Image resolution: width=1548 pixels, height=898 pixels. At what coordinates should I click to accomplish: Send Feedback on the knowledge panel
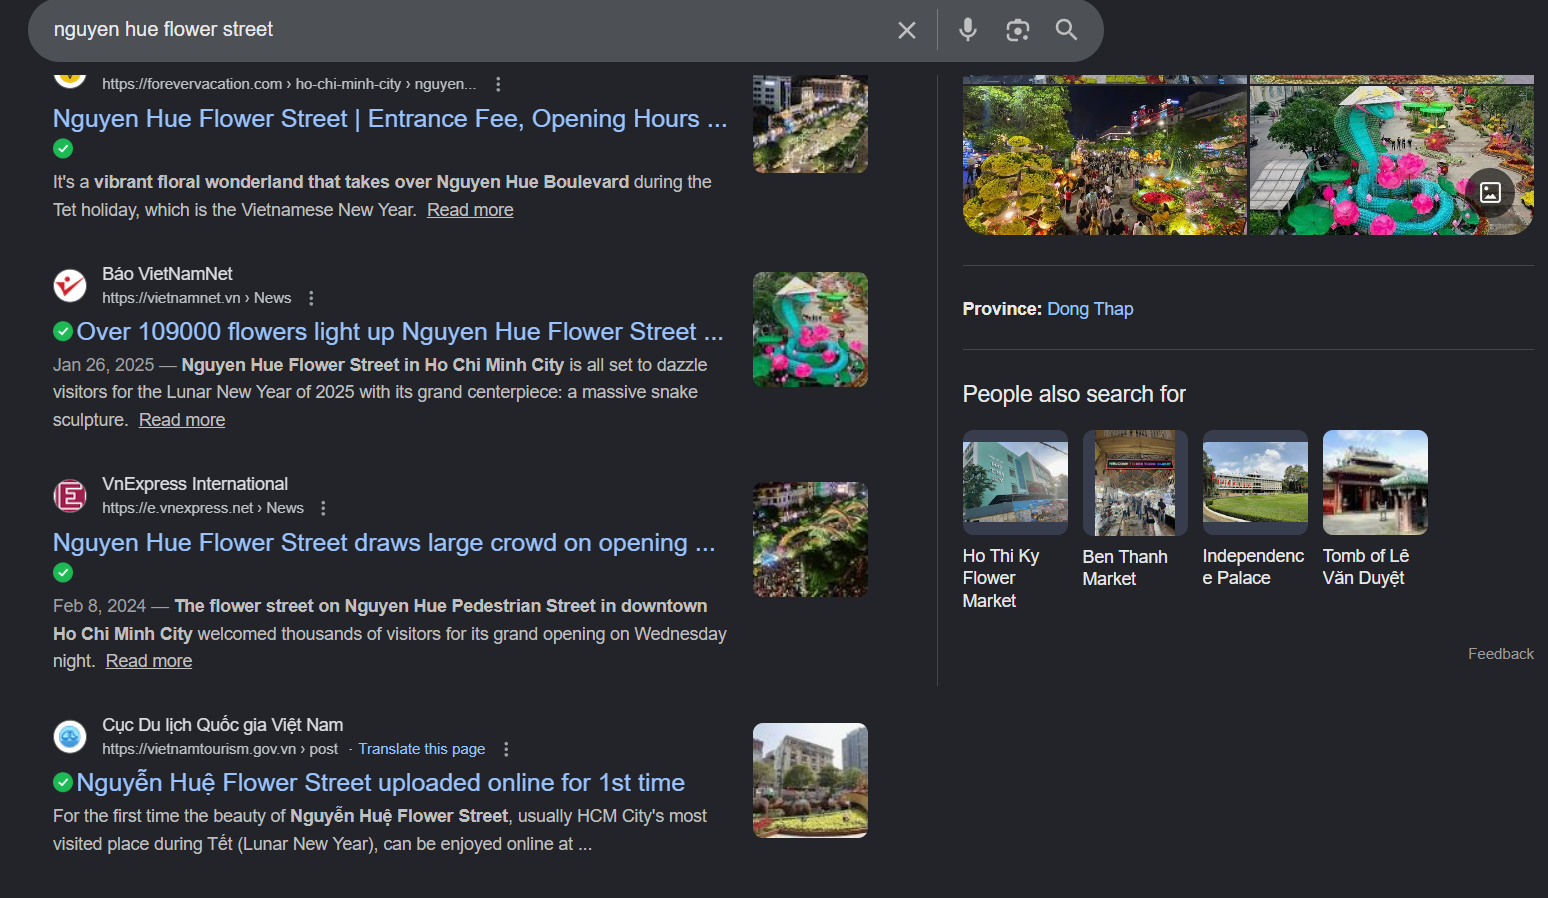pyautogui.click(x=1500, y=654)
